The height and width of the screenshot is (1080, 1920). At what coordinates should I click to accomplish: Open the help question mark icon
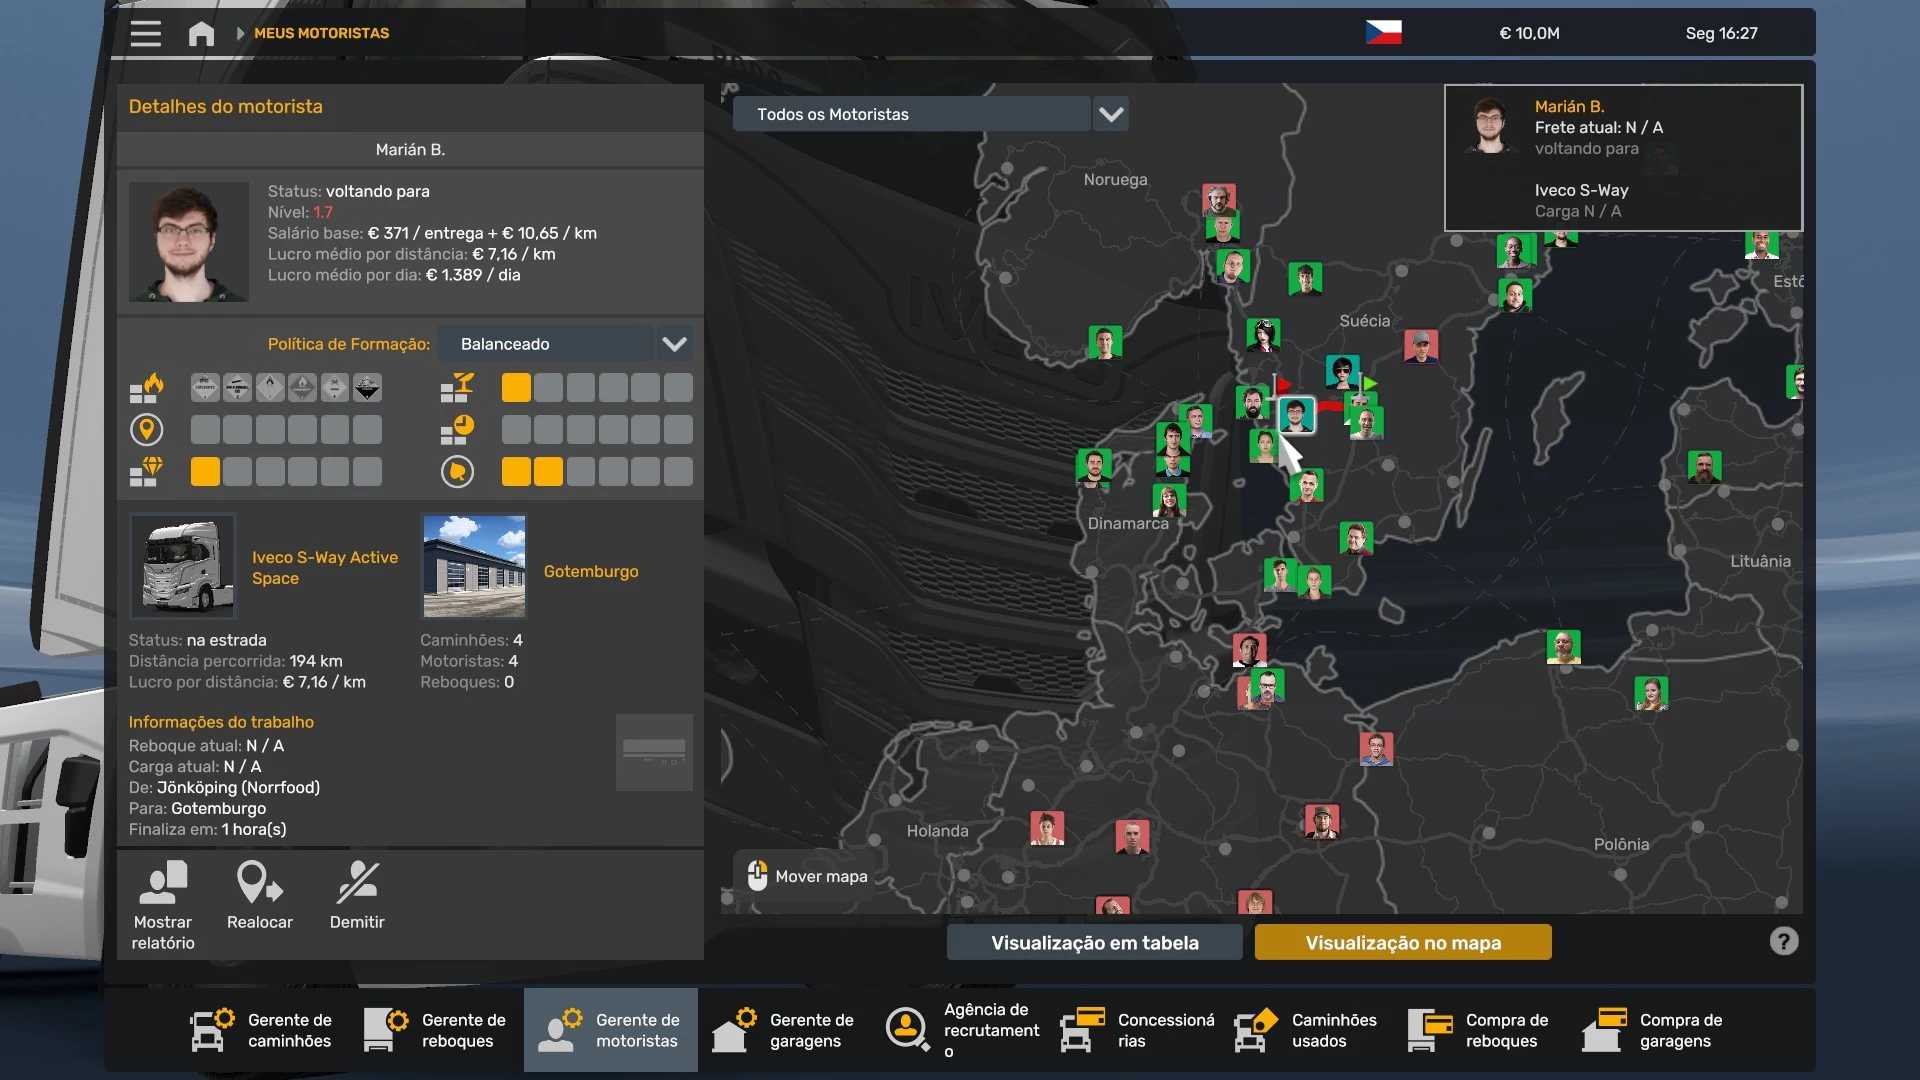(x=1783, y=941)
